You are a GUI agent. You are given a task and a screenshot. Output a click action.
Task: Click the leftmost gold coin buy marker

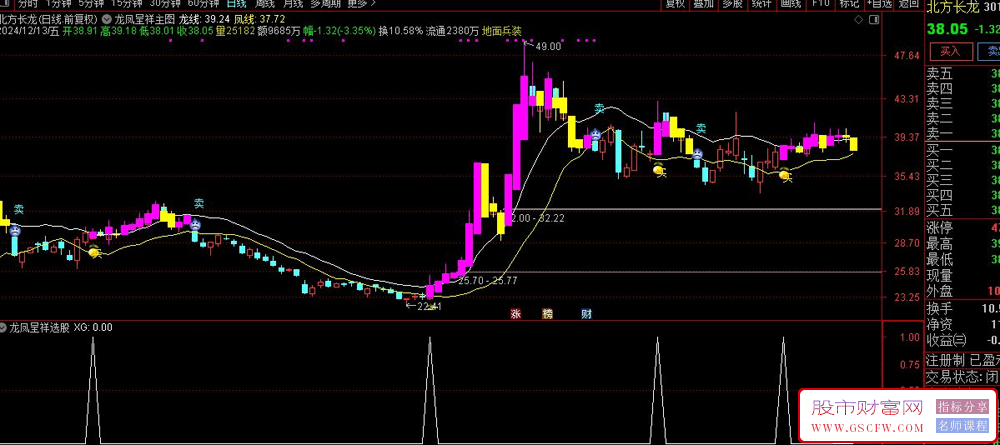point(95,253)
